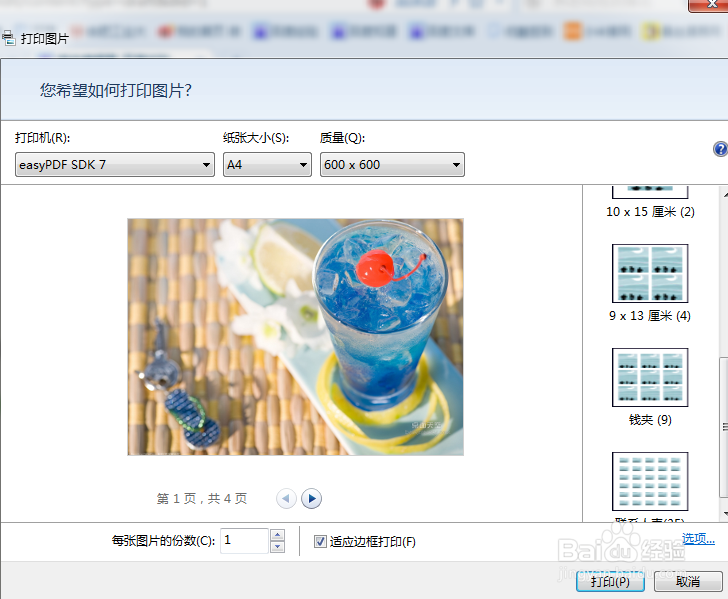Image resolution: width=728 pixels, height=599 pixels.
Task: Go to the previous preview page
Action: point(286,499)
